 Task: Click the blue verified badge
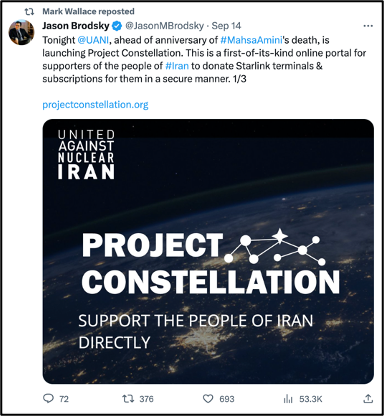[x=117, y=26]
